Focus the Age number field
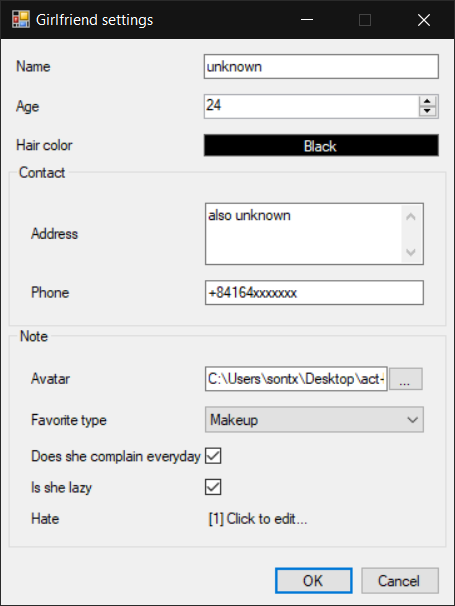This screenshot has height=606, width=455. (312, 106)
